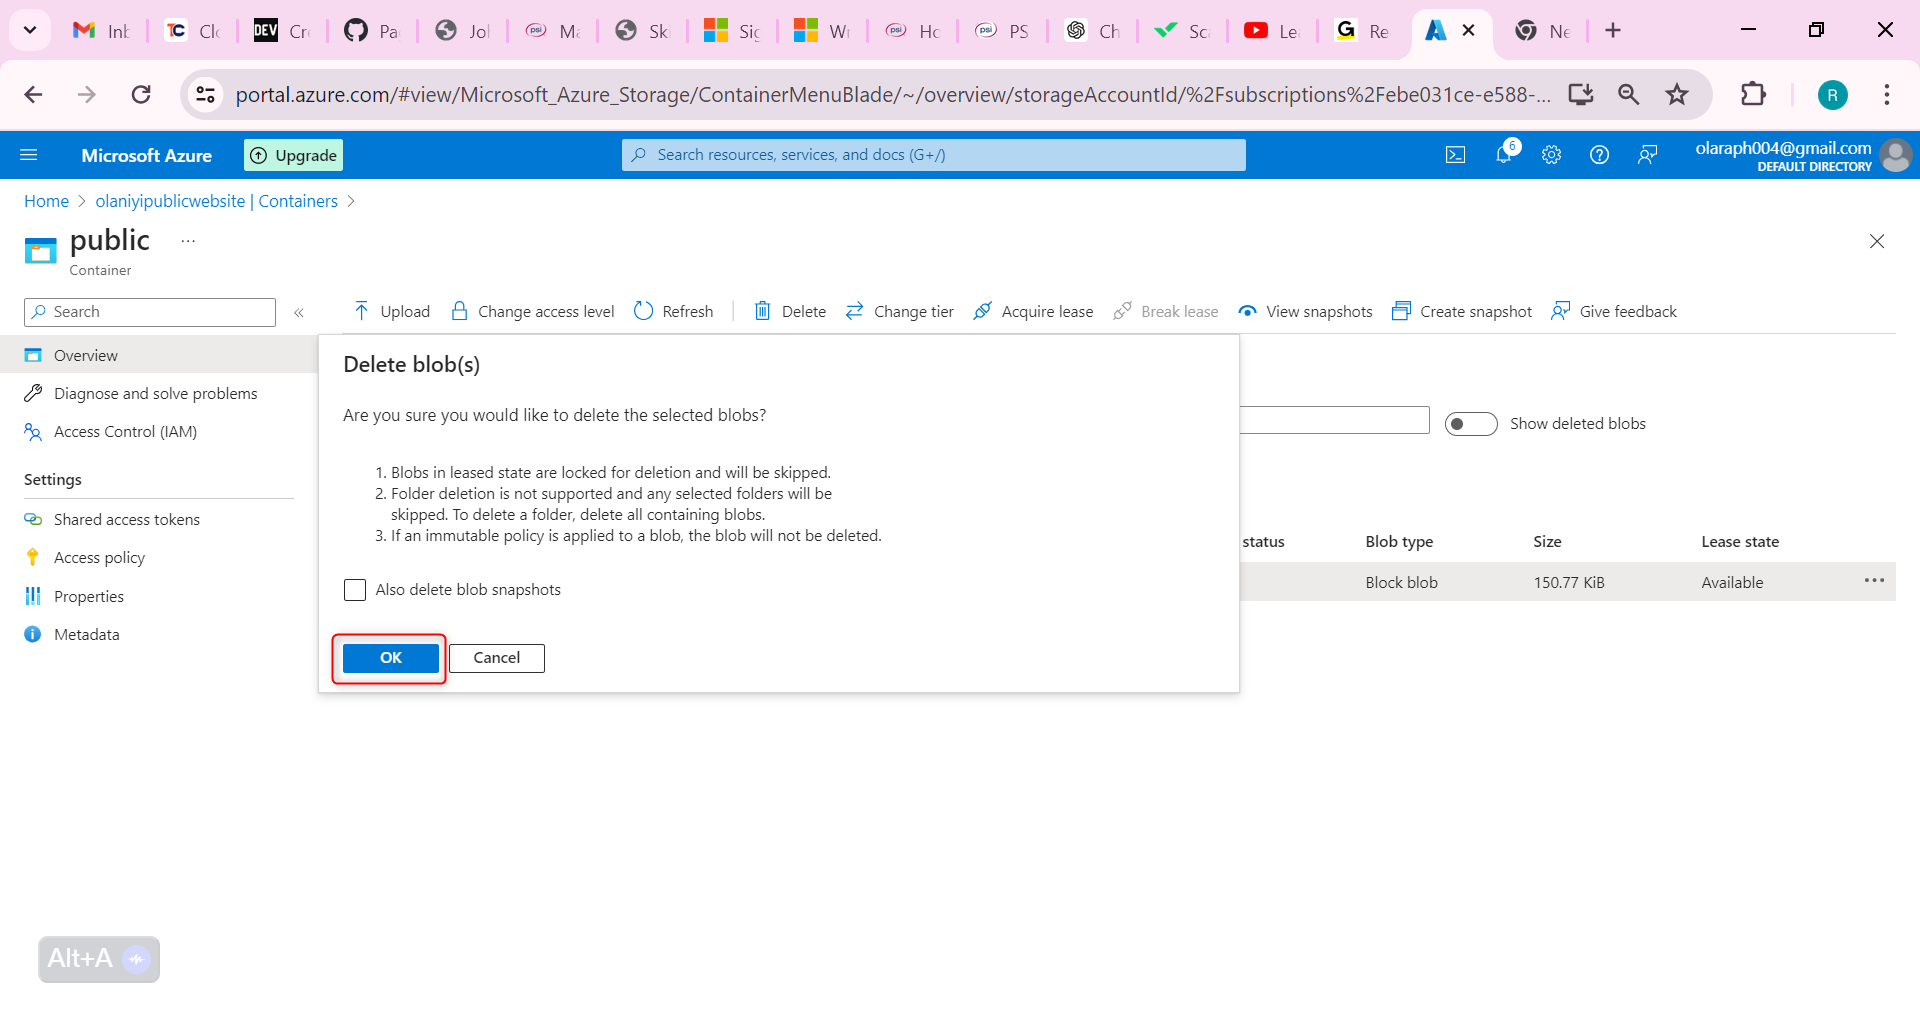The height and width of the screenshot is (1020, 1920).
Task: Open the feedback icon in top bar
Action: point(1647,155)
